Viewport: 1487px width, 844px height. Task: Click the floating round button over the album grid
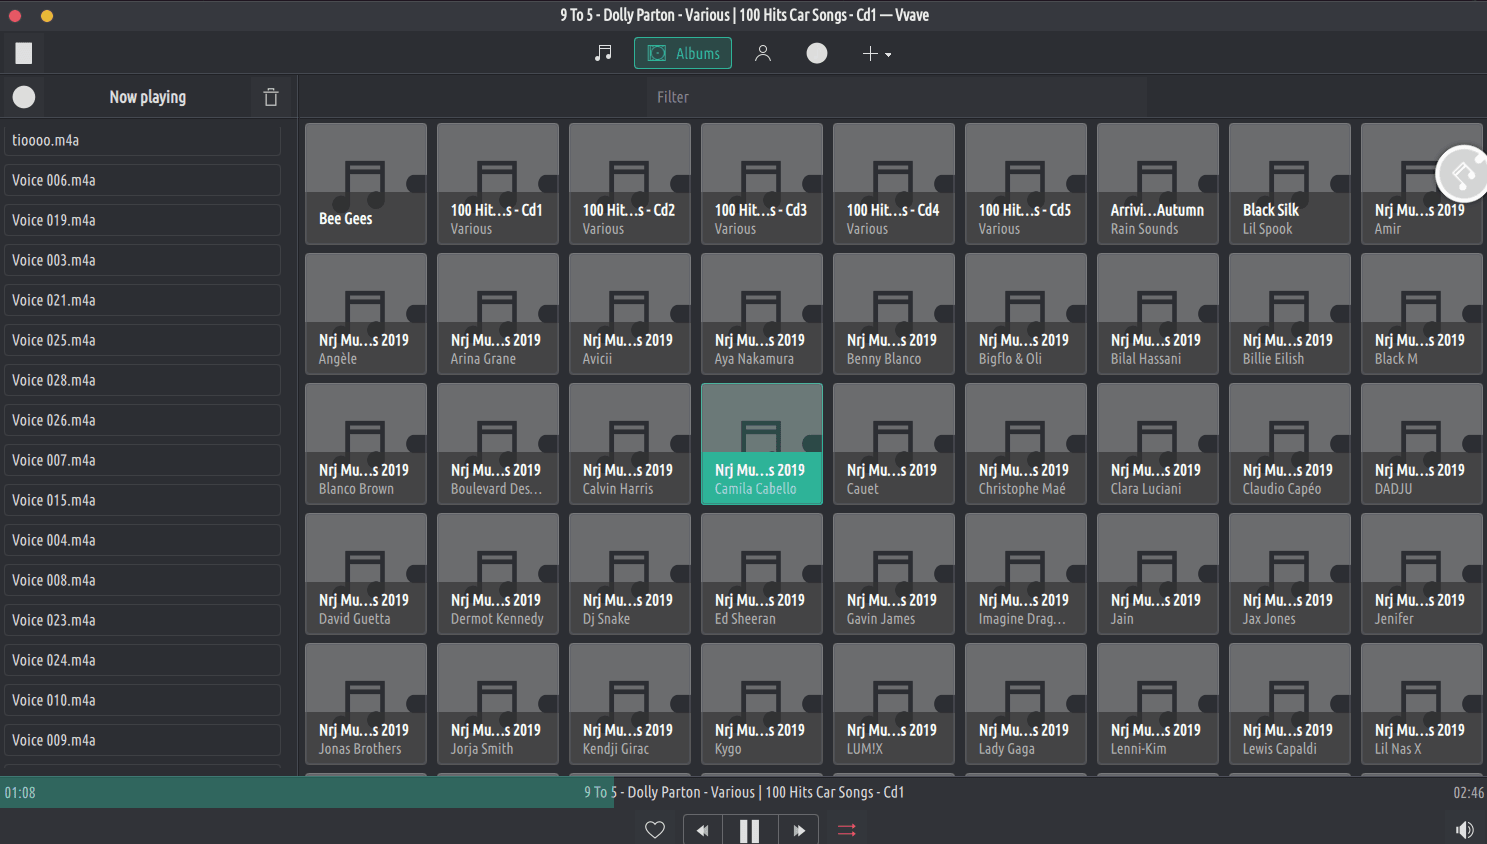(1462, 174)
